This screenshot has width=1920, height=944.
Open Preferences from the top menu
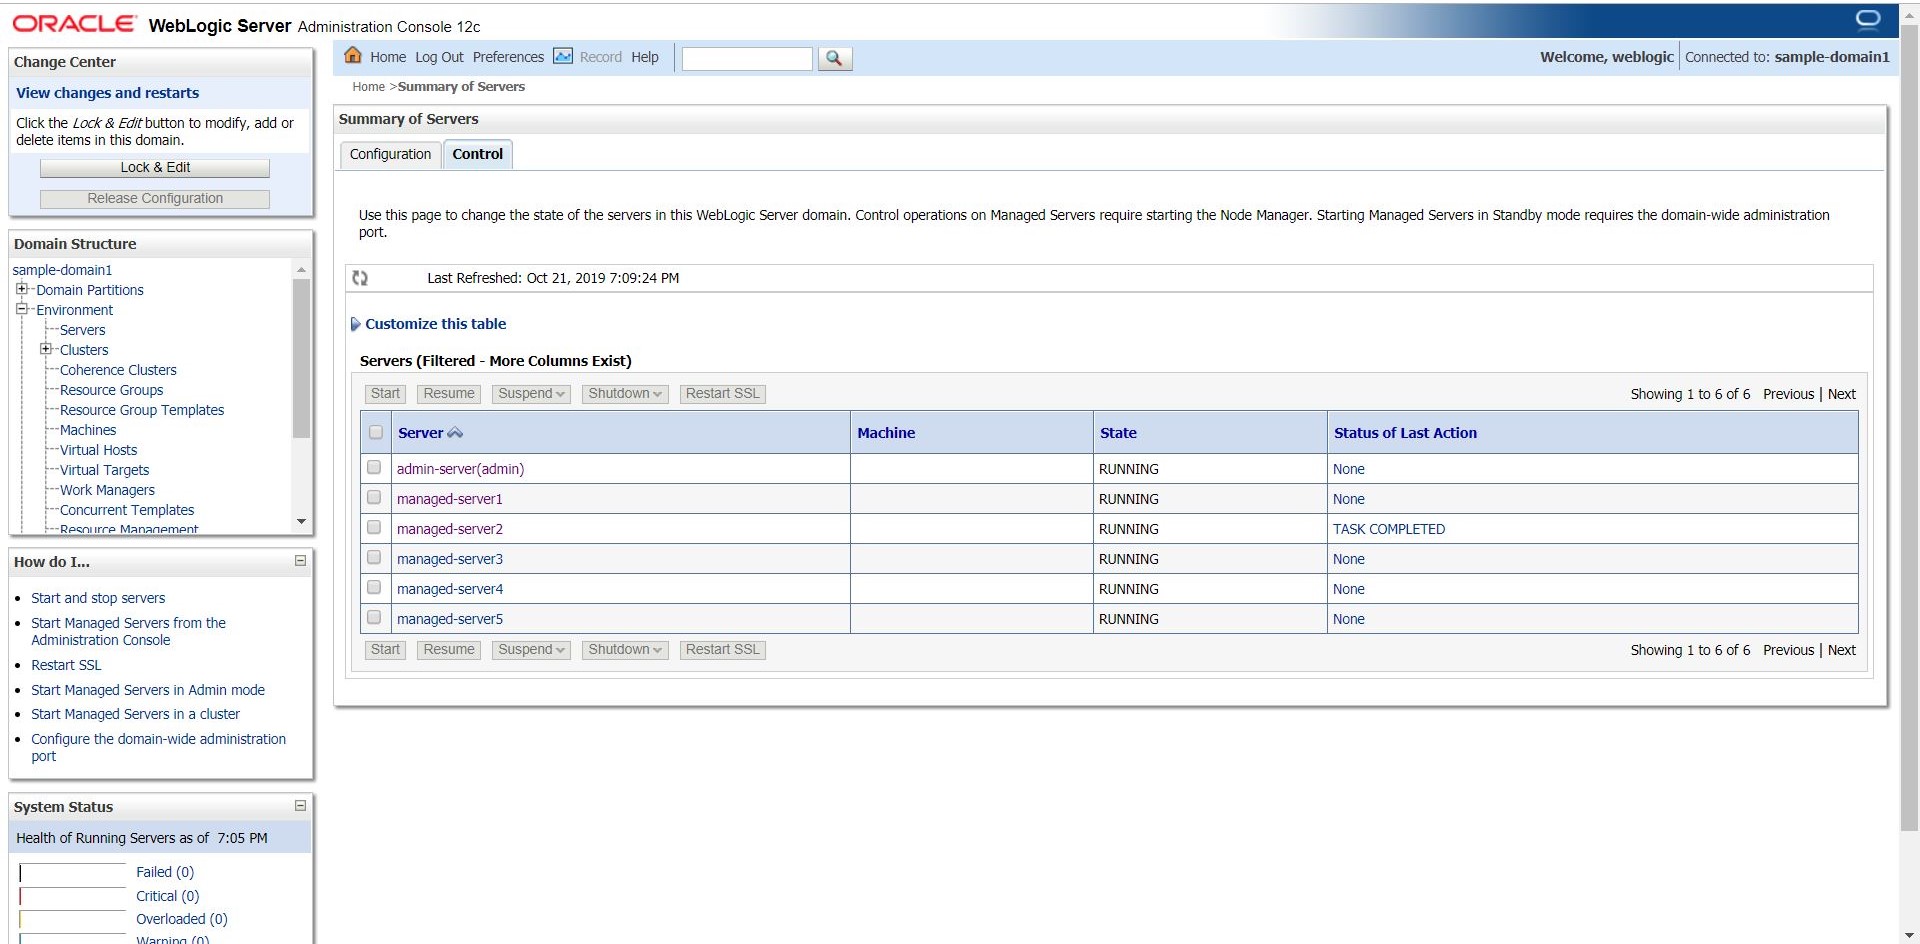508,57
